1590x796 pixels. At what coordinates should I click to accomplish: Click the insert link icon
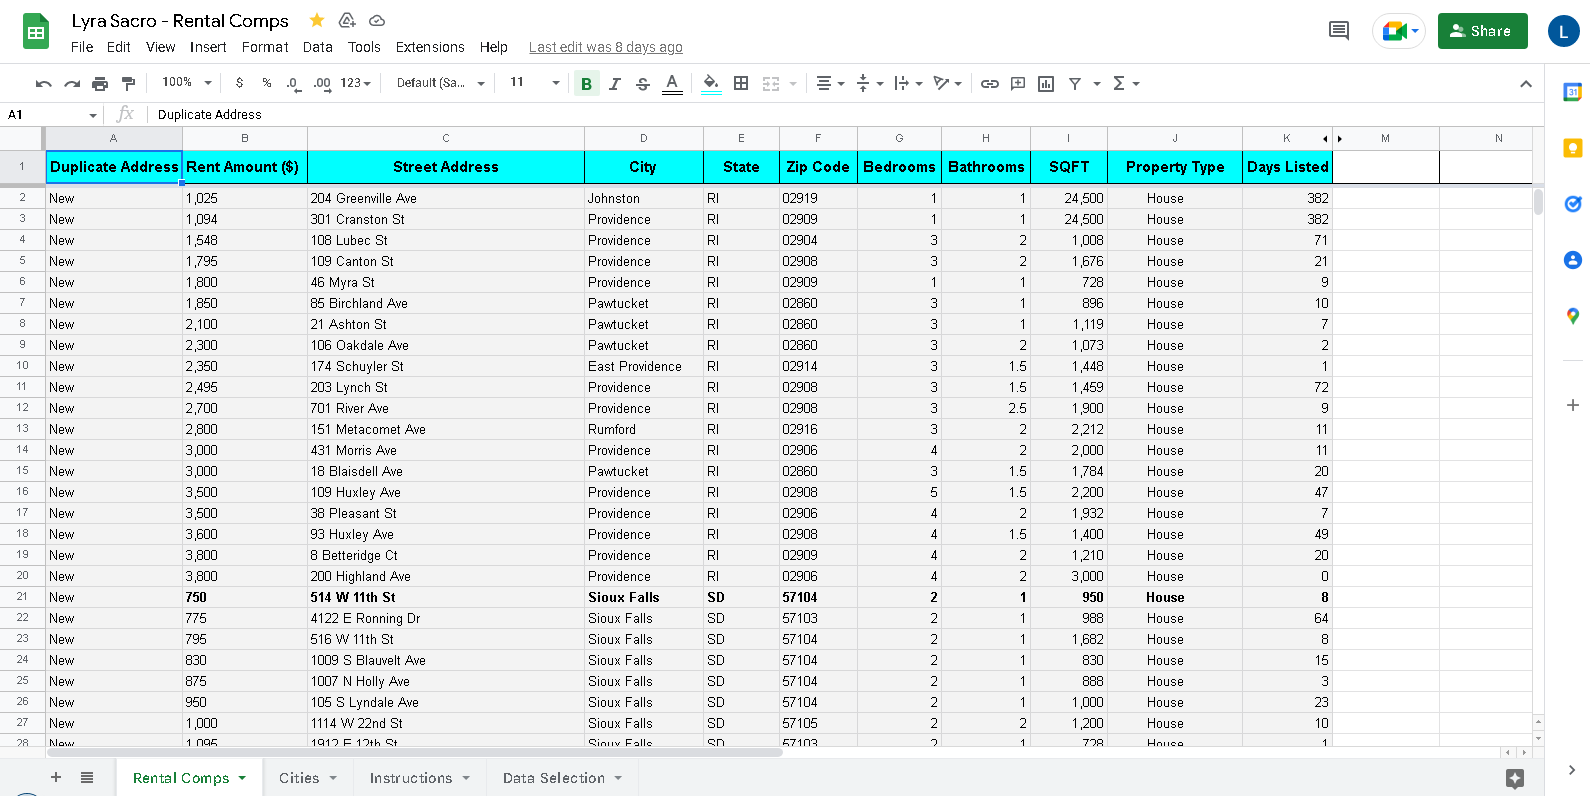(989, 83)
